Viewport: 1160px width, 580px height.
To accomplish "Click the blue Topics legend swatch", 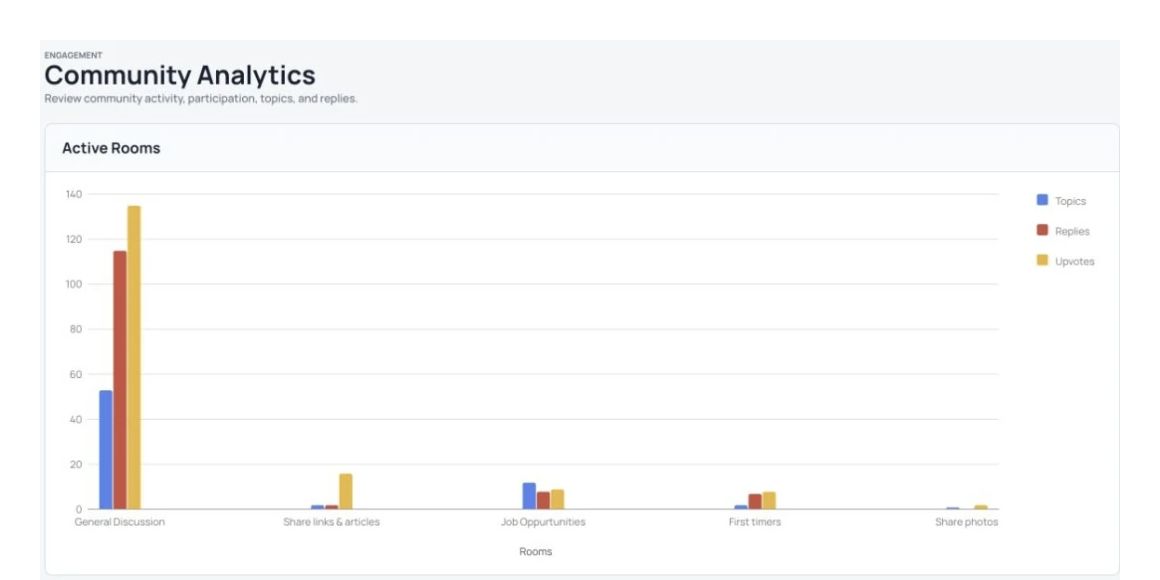I will [x=1042, y=200].
